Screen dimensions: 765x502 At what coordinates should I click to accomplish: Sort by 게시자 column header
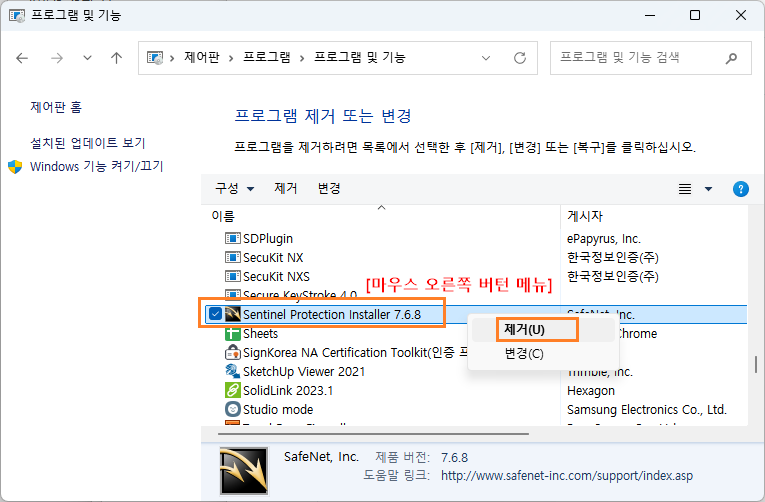tap(585, 216)
